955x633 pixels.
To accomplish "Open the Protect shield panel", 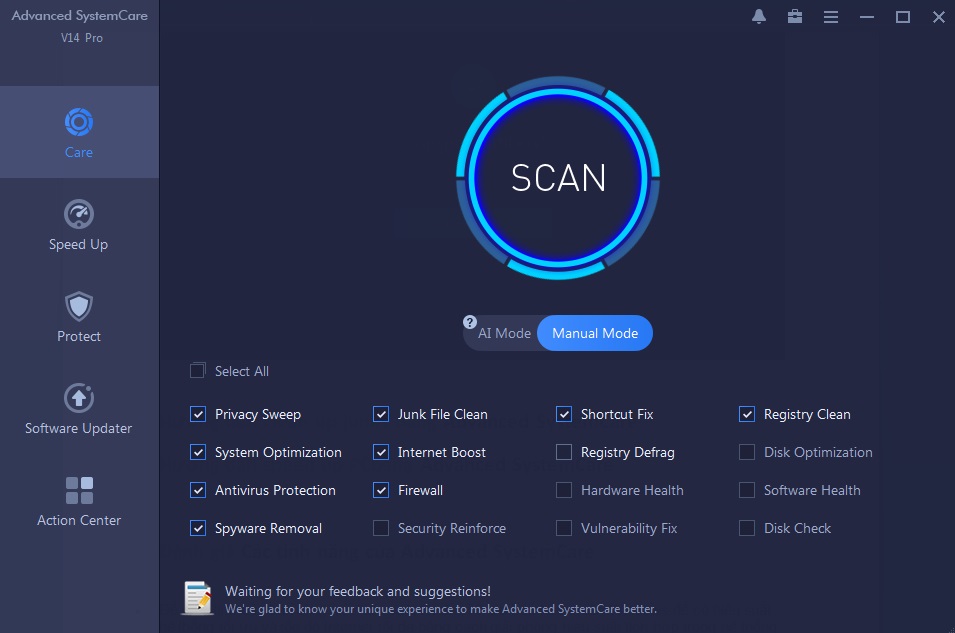I will tap(79, 315).
